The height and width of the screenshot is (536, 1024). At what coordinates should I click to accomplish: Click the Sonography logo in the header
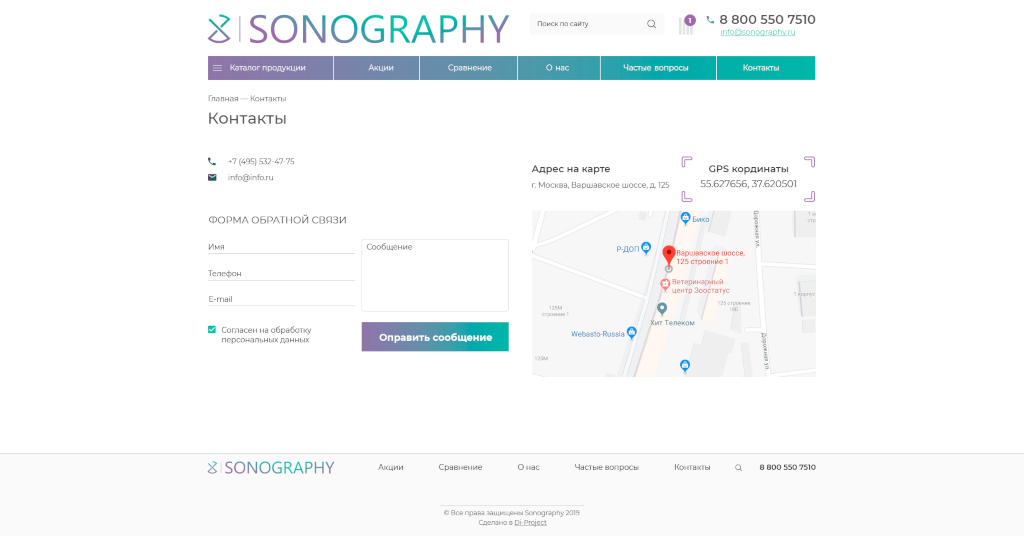[358, 28]
